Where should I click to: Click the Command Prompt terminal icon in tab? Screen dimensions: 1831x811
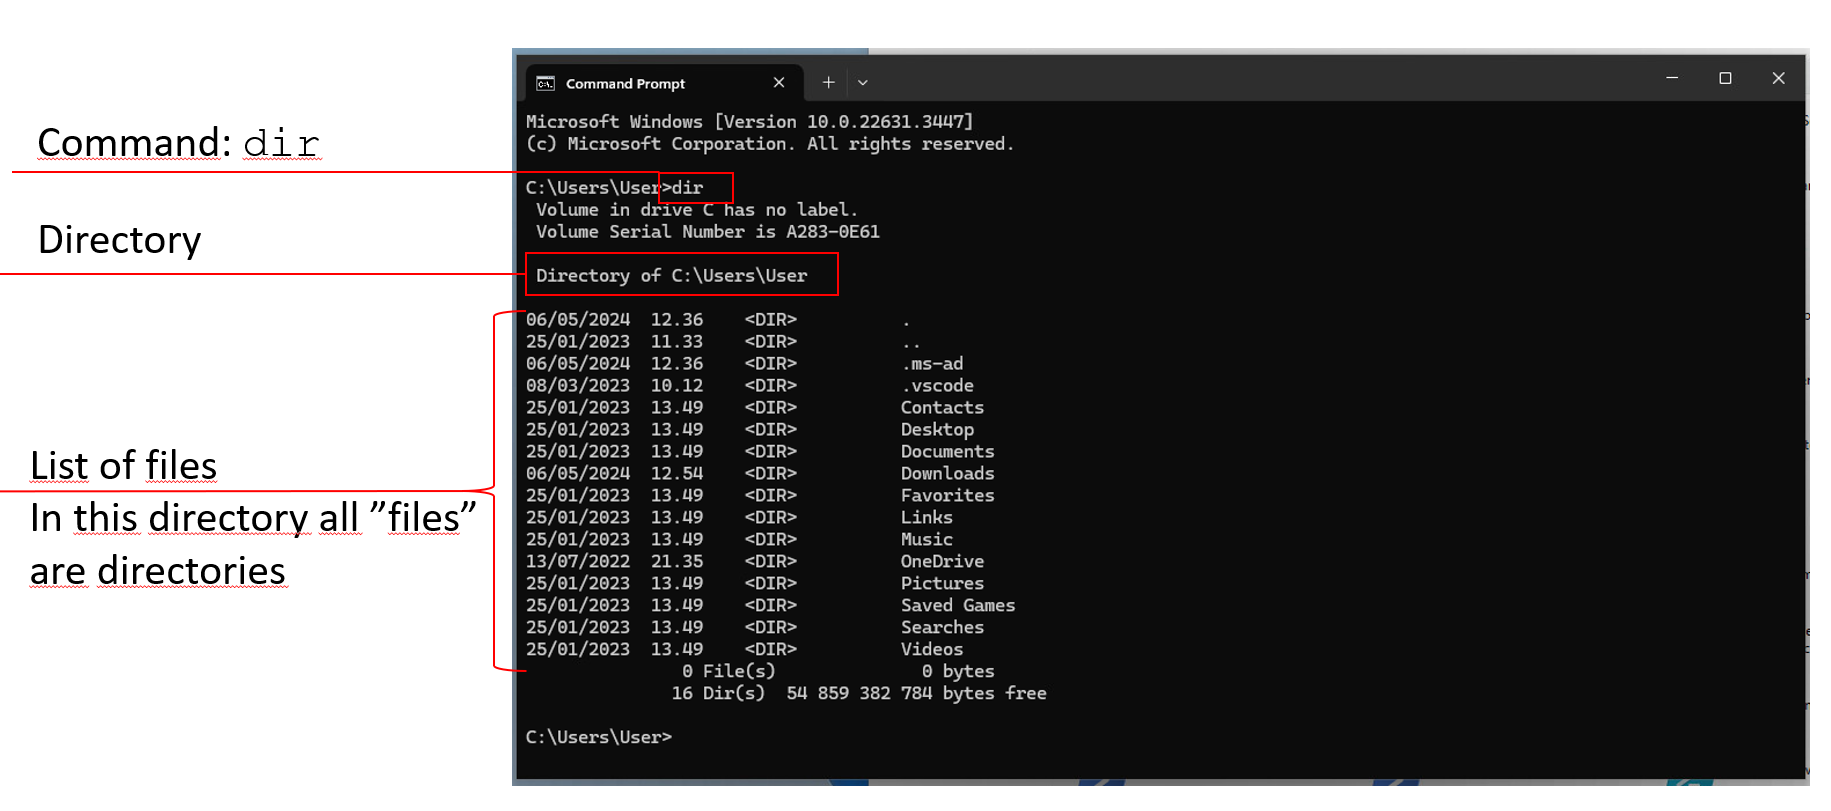point(545,83)
